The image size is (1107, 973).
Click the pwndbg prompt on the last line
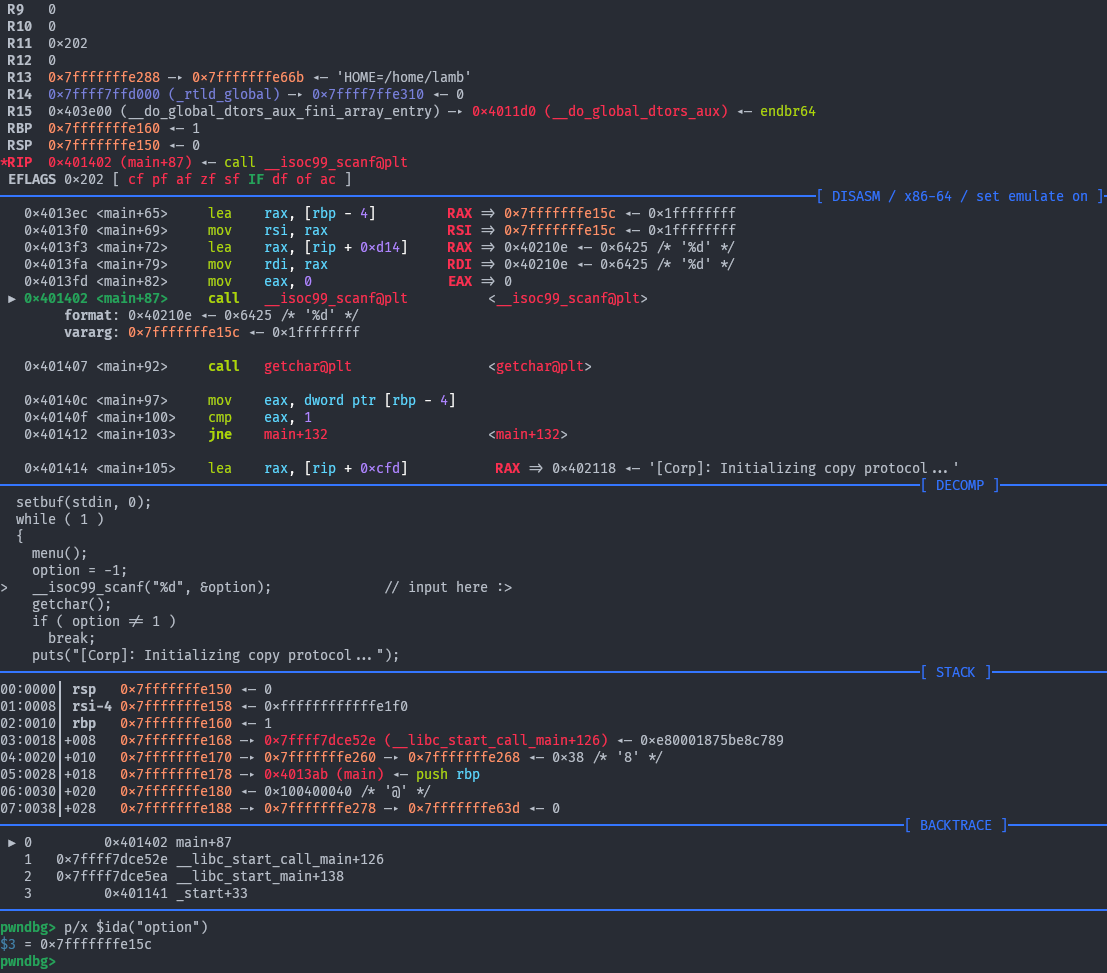(x=27, y=961)
